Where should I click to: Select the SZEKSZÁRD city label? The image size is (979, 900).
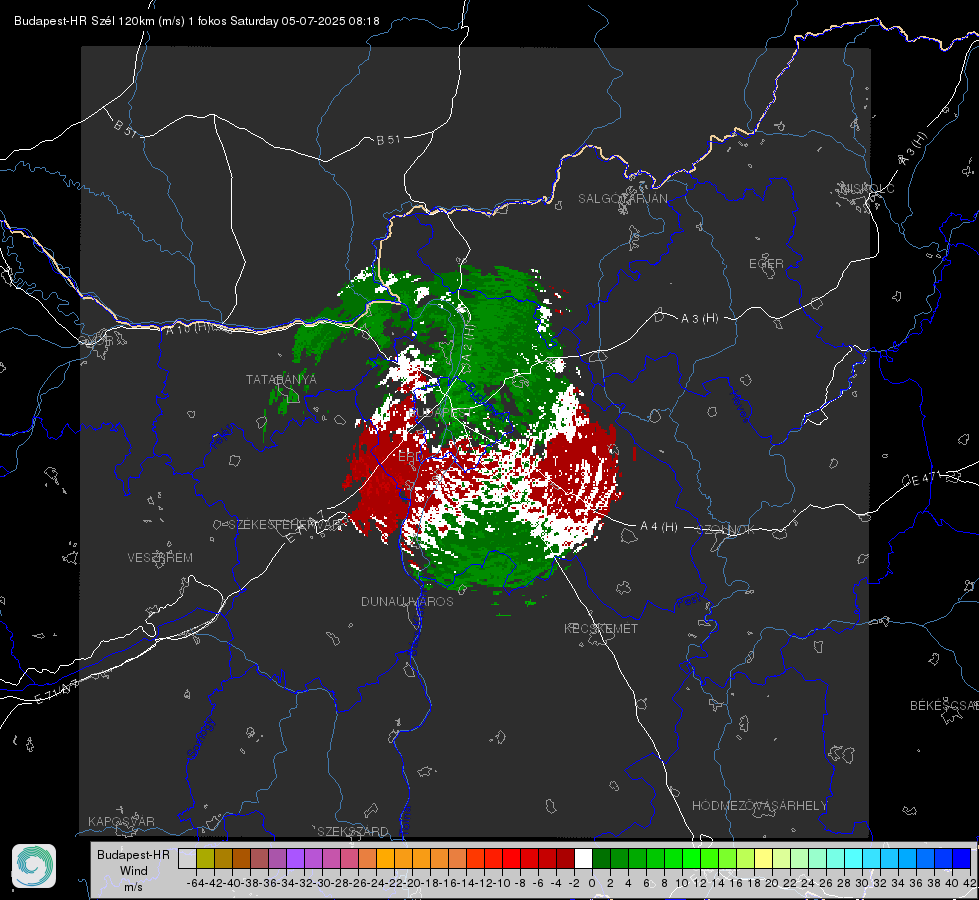click(353, 831)
